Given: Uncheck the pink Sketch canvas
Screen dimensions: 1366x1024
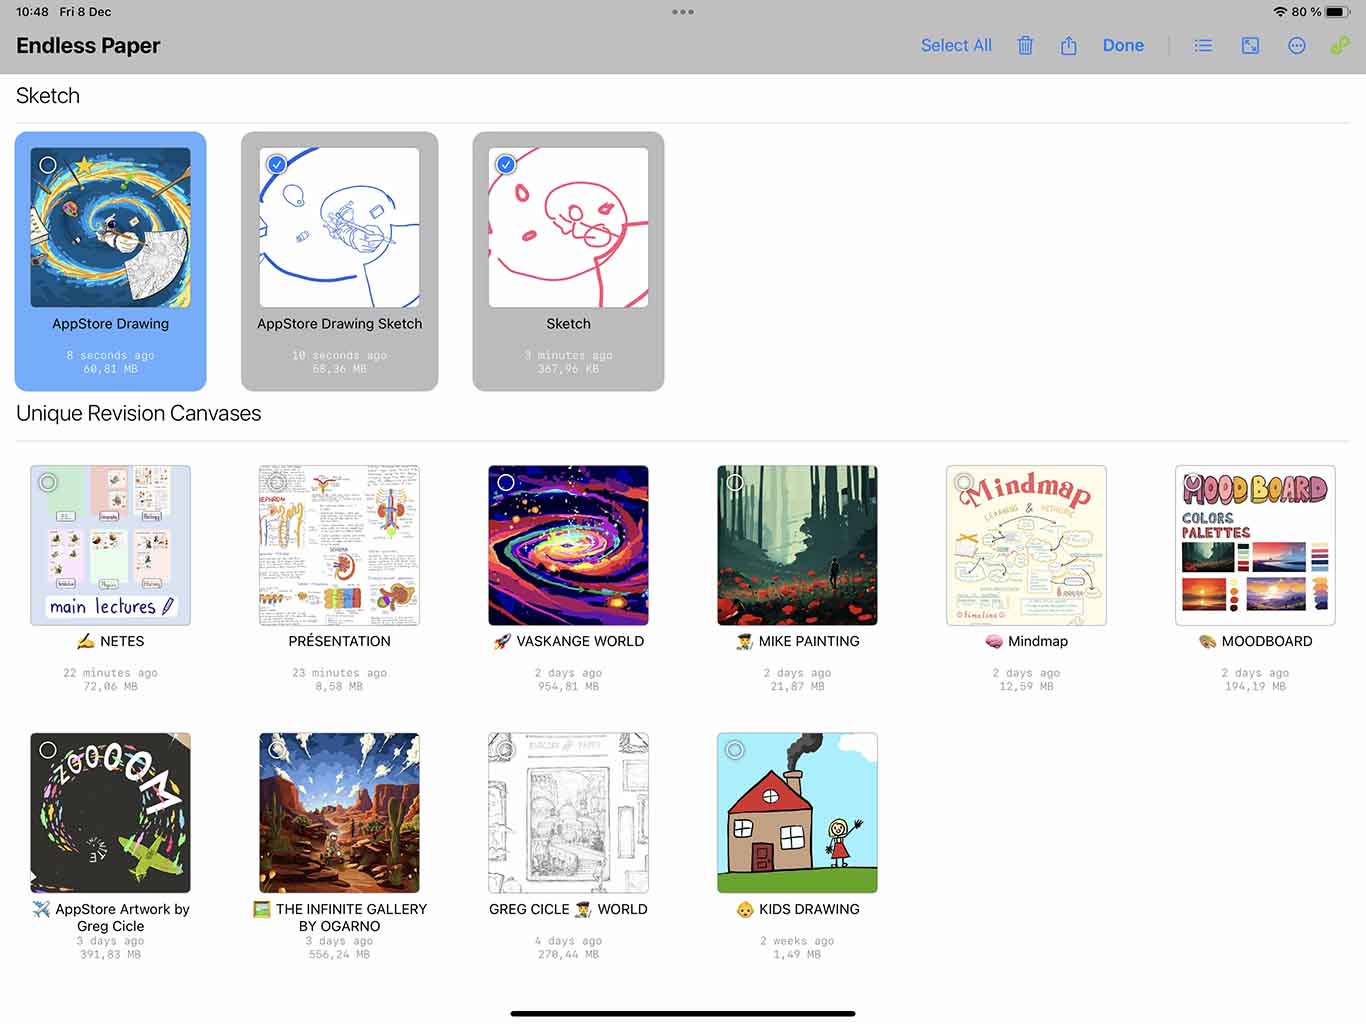Looking at the screenshot, I should (x=506, y=165).
